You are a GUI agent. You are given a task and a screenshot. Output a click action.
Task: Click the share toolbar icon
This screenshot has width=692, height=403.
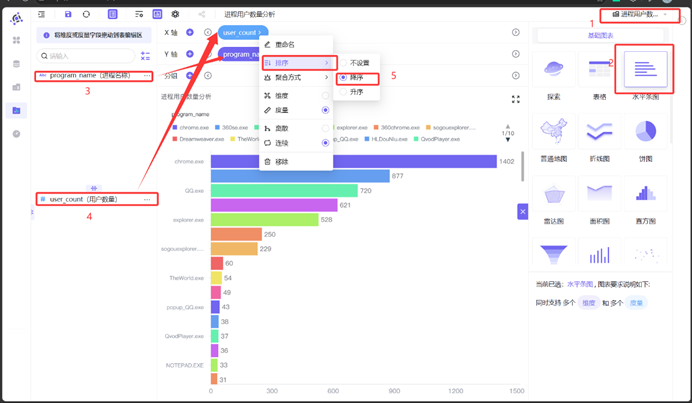pos(202,14)
